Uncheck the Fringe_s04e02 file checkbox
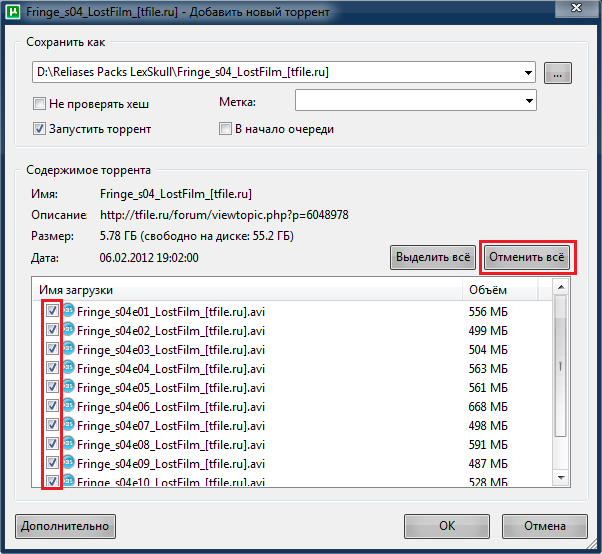Viewport: 602px width, 554px height. pyautogui.click(x=52, y=331)
